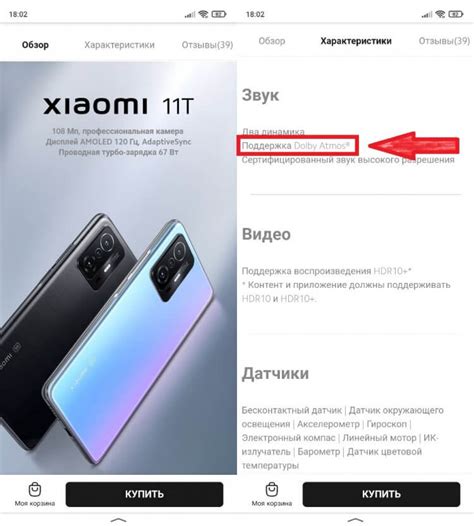This screenshot has height=526, width=474.
Task: Click the HDR10+ link after воспроизведения
Action: click(x=392, y=271)
